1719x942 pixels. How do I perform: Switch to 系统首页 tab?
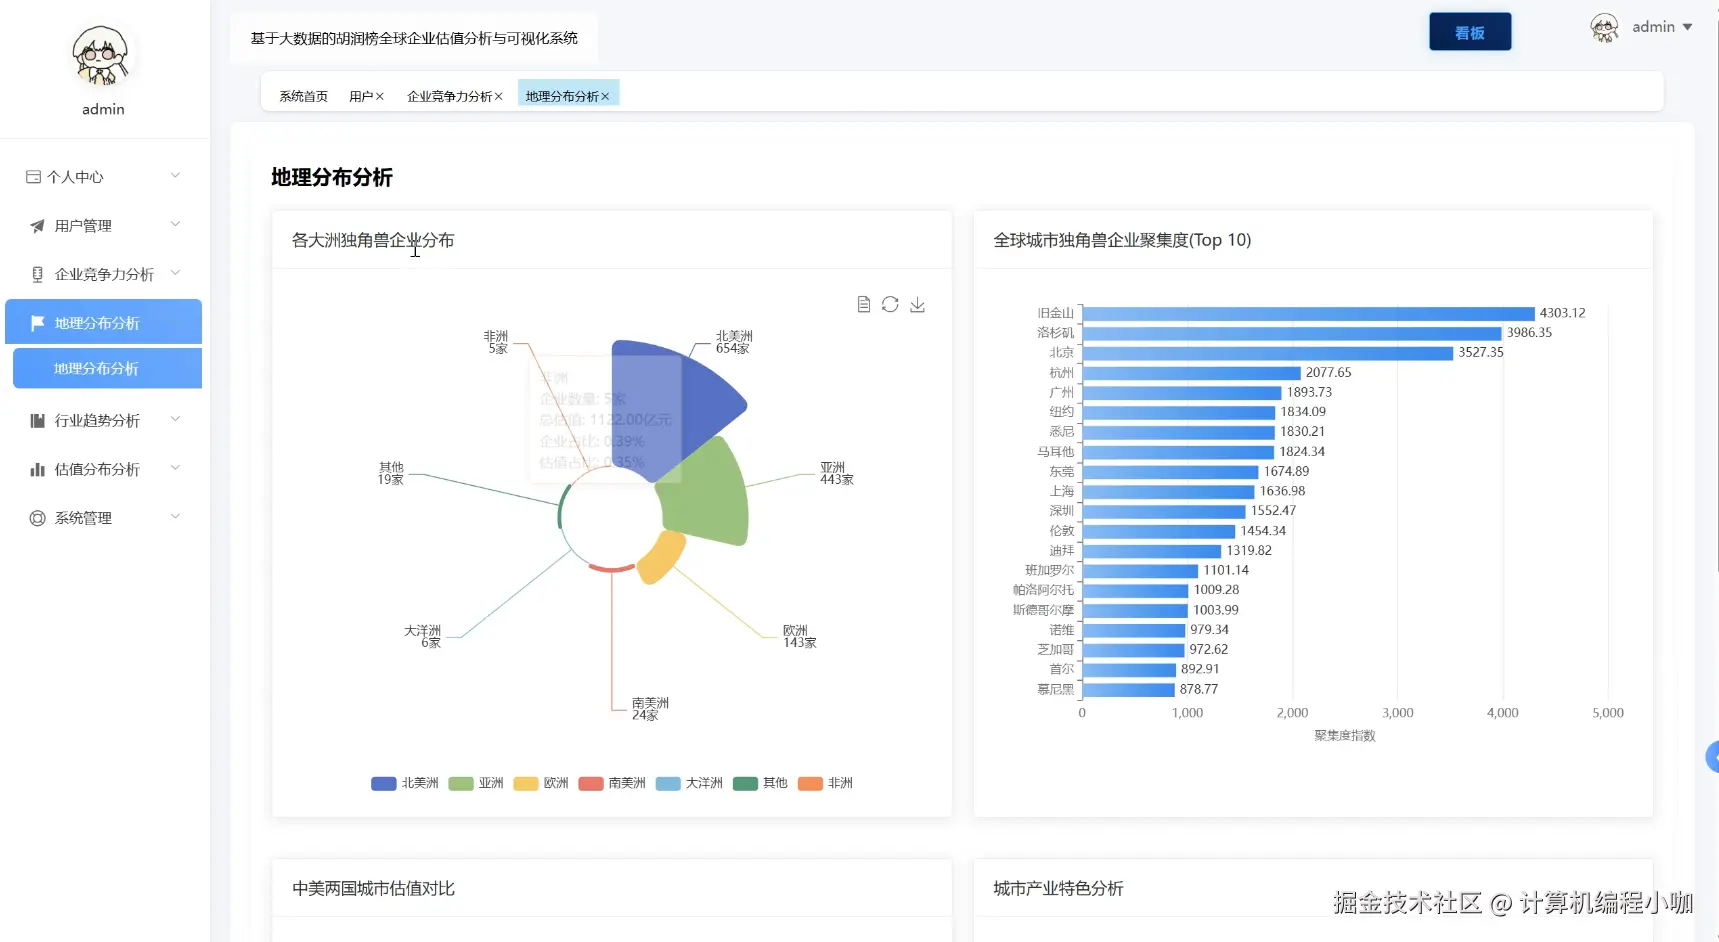303,97
